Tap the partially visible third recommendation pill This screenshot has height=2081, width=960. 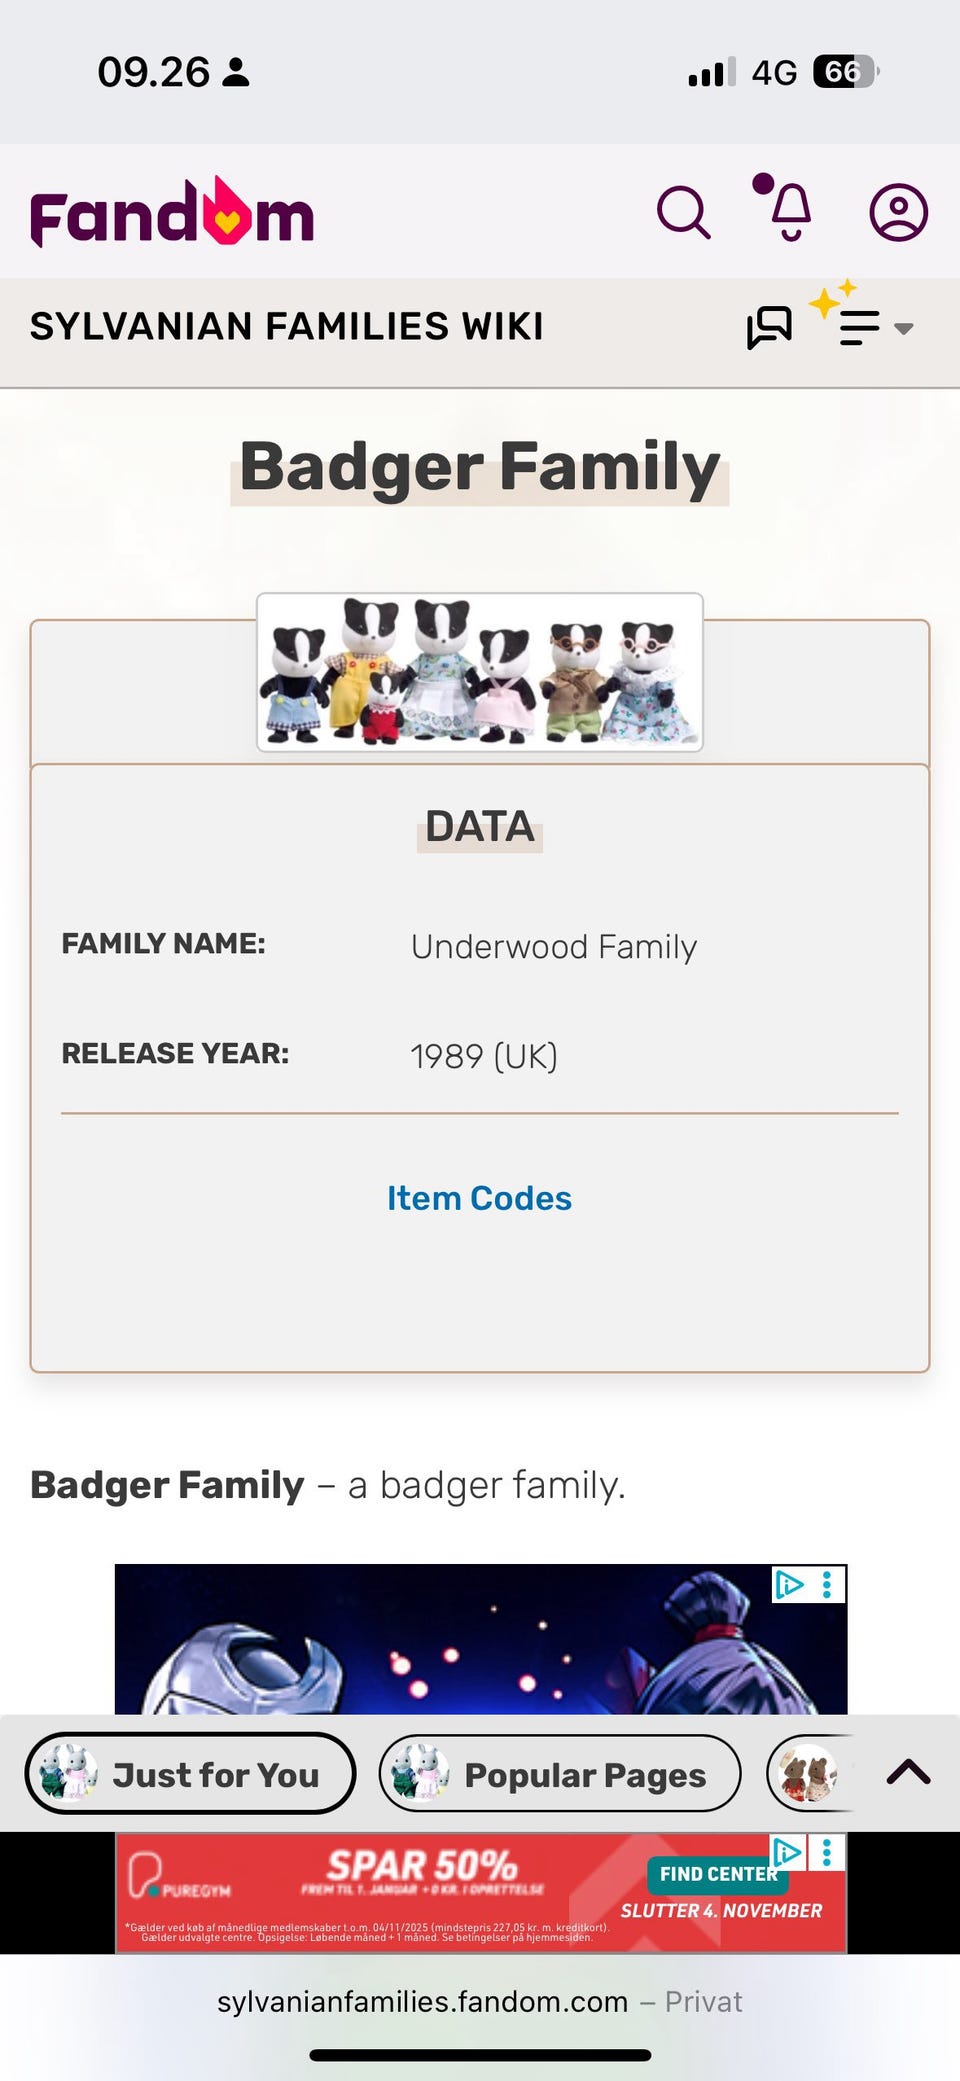click(810, 1774)
